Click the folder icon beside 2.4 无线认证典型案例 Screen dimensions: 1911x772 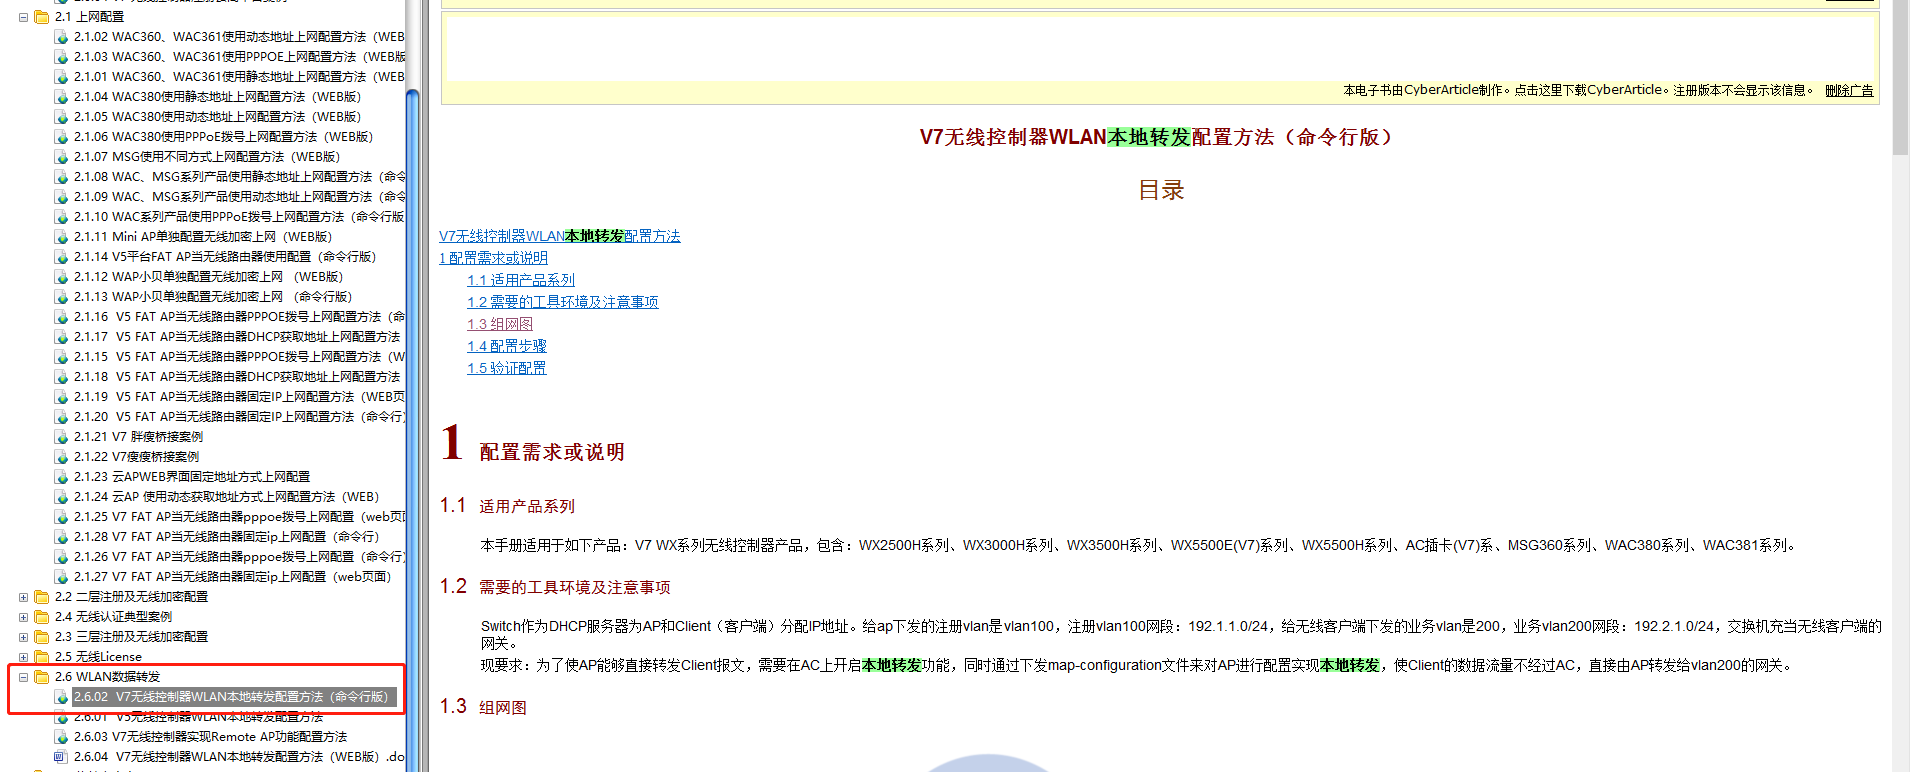[41, 617]
